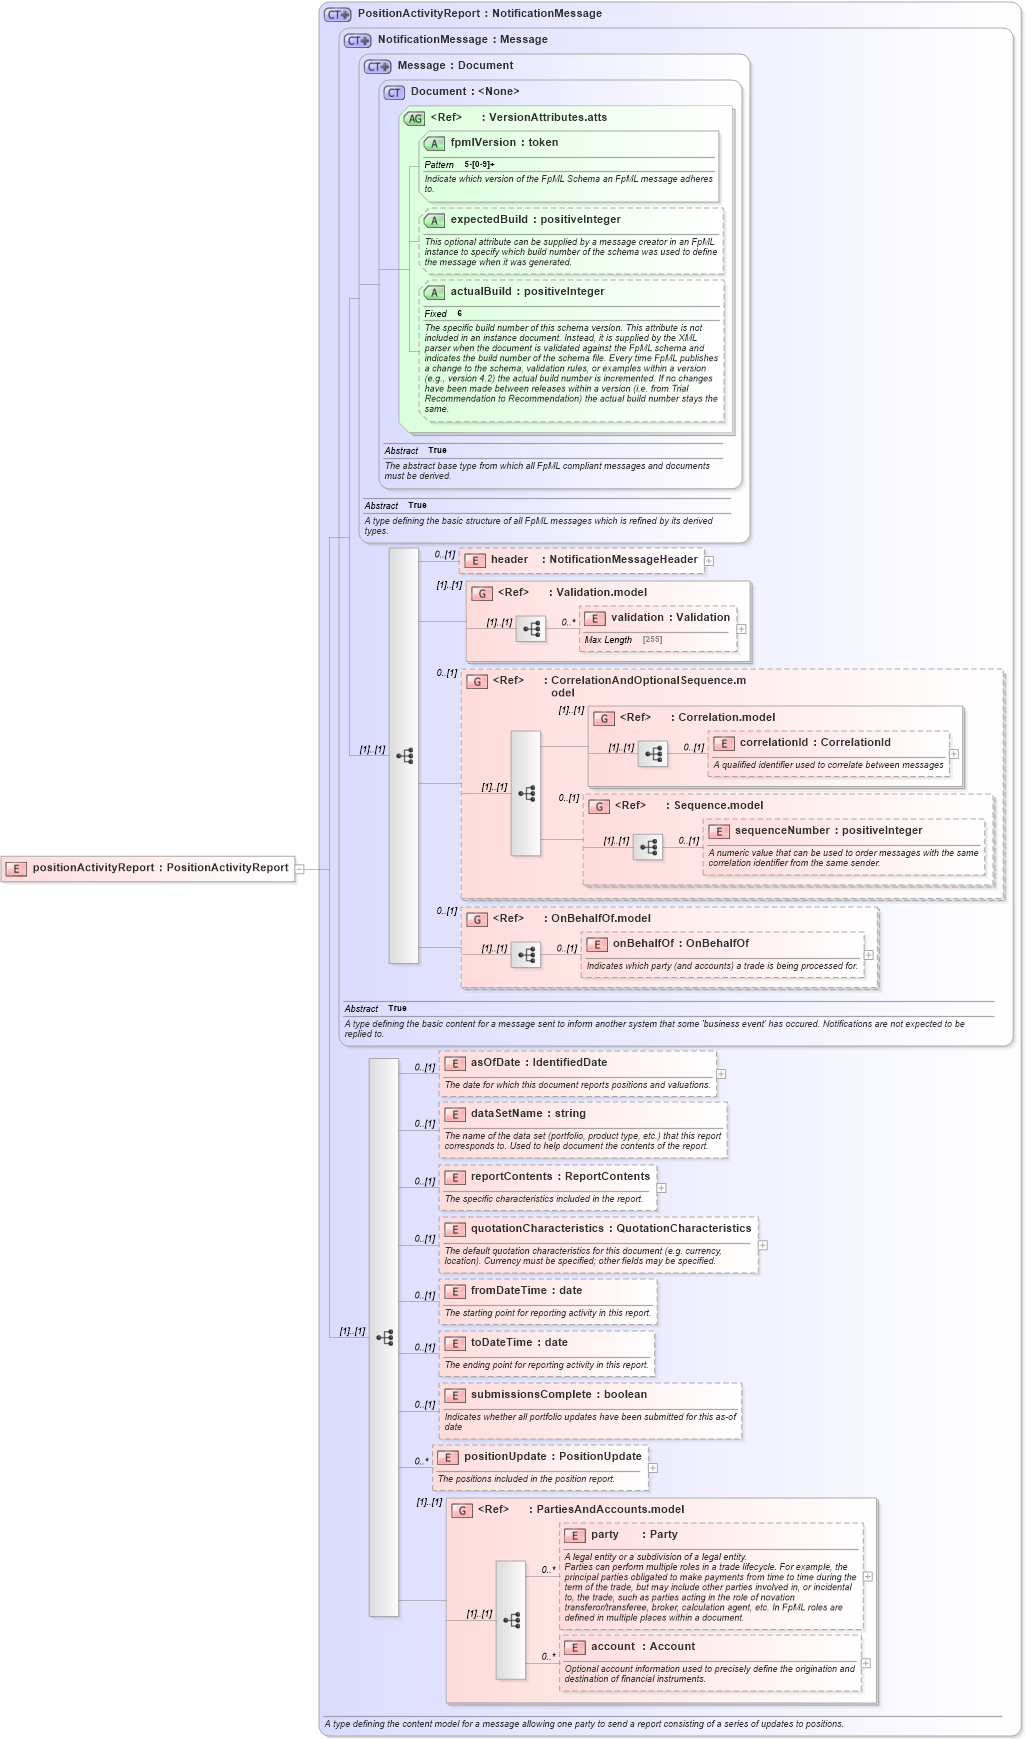Screen dimensions: 1026x1739
Task: Click the G icon of Validation.model
Action: (x=482, y=593)
